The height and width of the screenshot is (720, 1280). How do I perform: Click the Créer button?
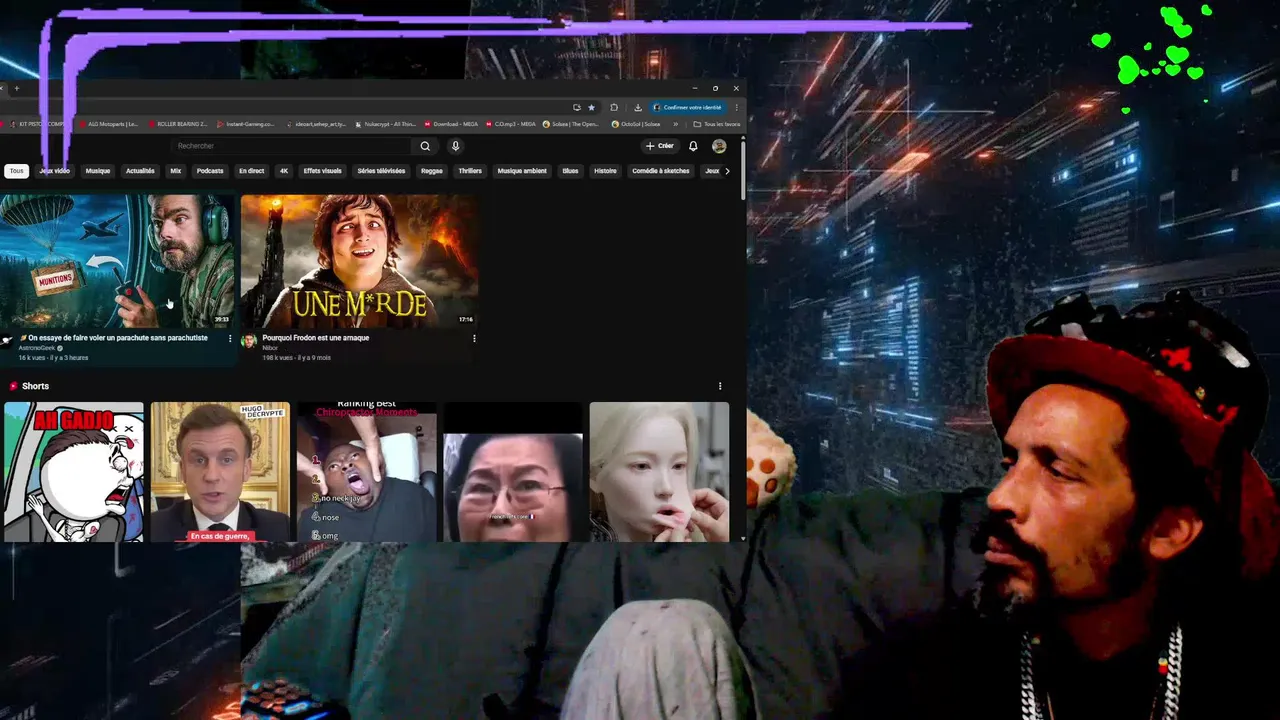coord(660,146)
